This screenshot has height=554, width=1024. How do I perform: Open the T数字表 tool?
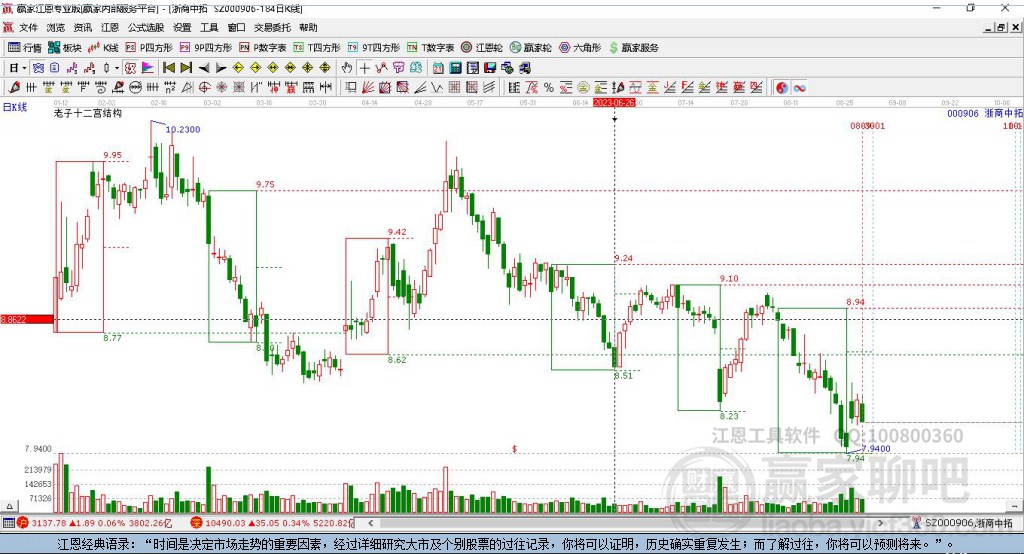coord(430,48)
